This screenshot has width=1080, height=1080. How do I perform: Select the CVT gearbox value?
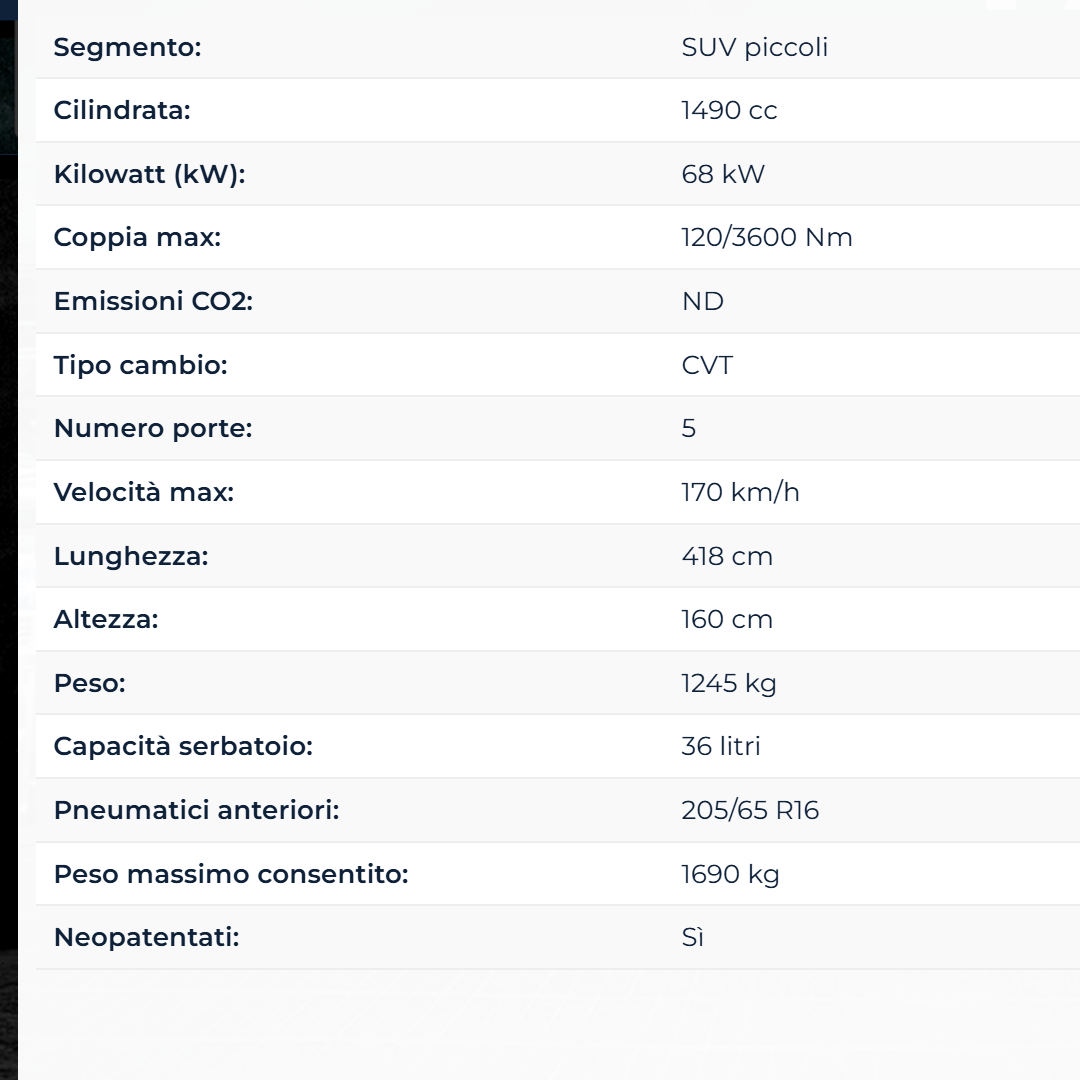(706, 365)
